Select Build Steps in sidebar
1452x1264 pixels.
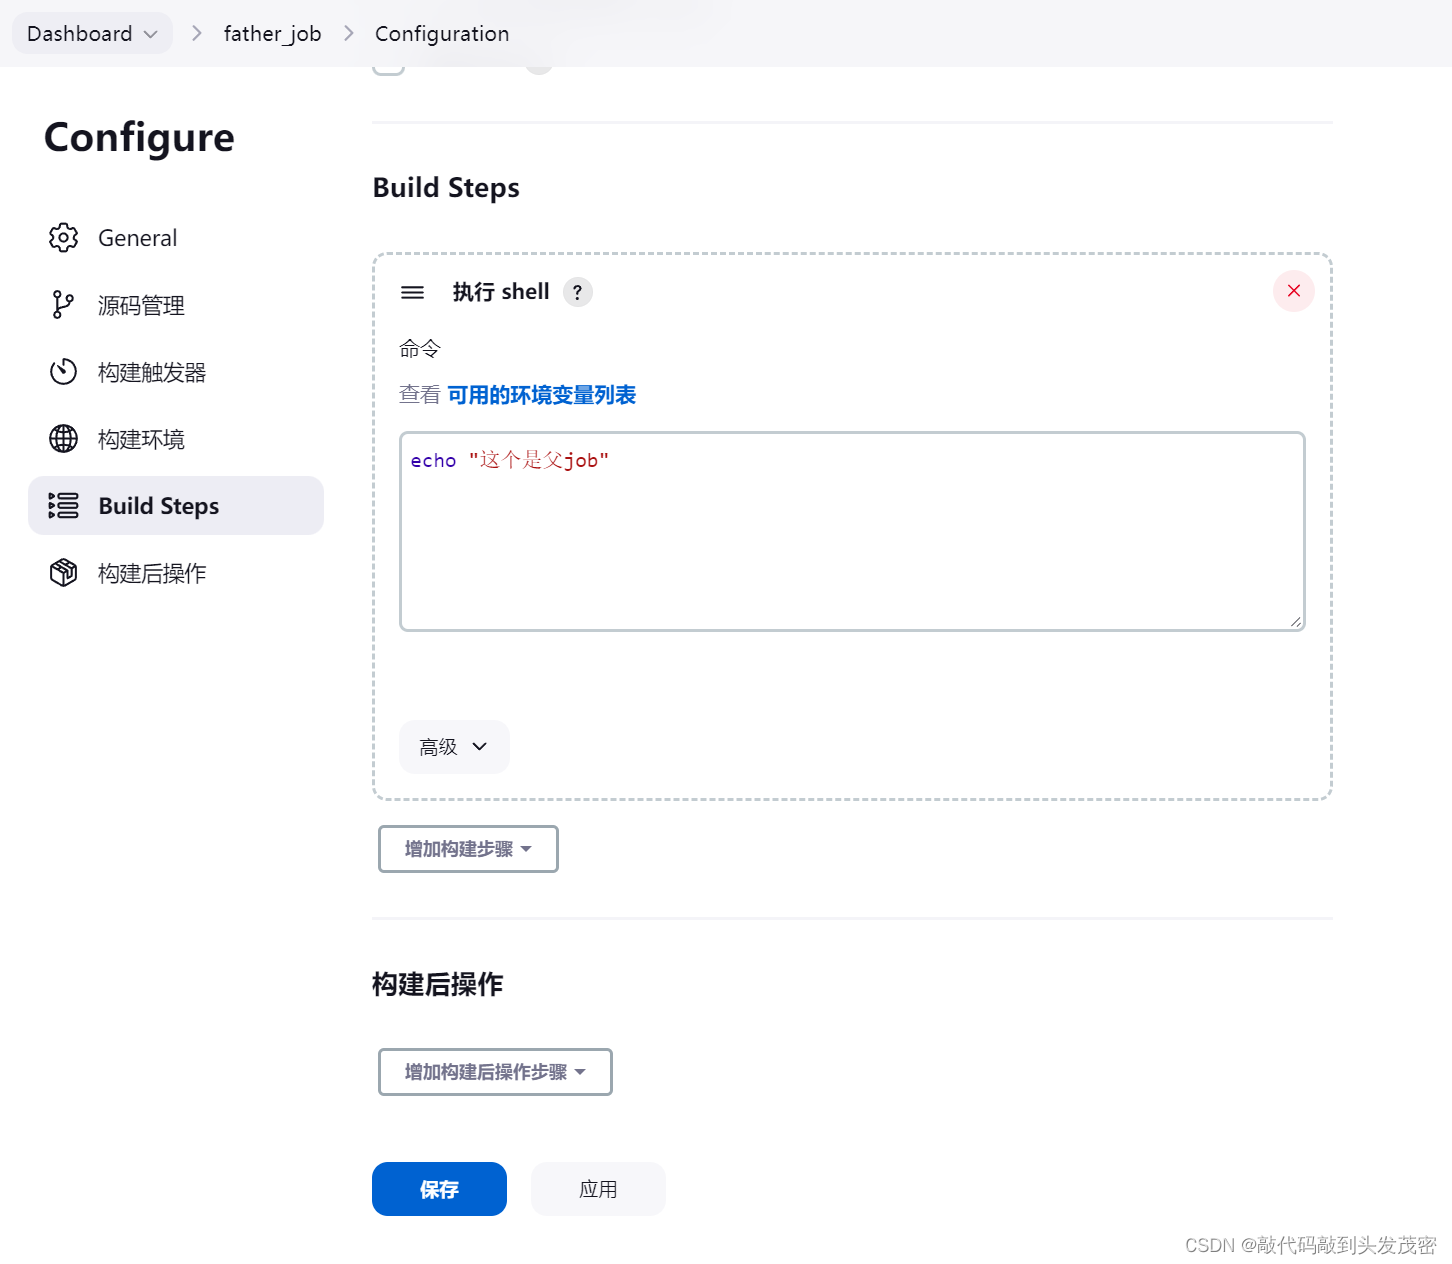[x=176, y=506]
